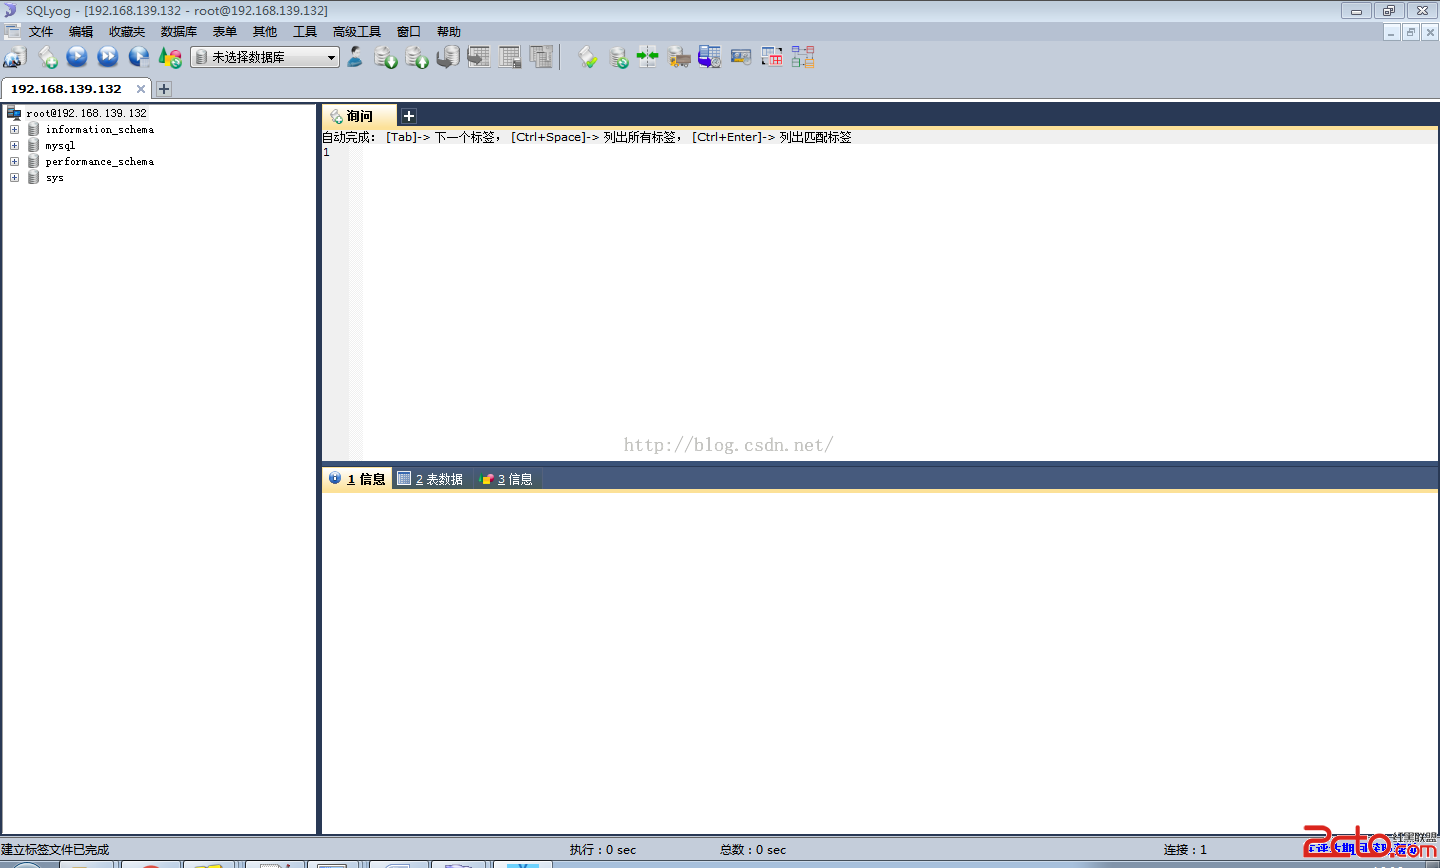
Task: Open the 编辑 menu
Action: pos(81,32)
